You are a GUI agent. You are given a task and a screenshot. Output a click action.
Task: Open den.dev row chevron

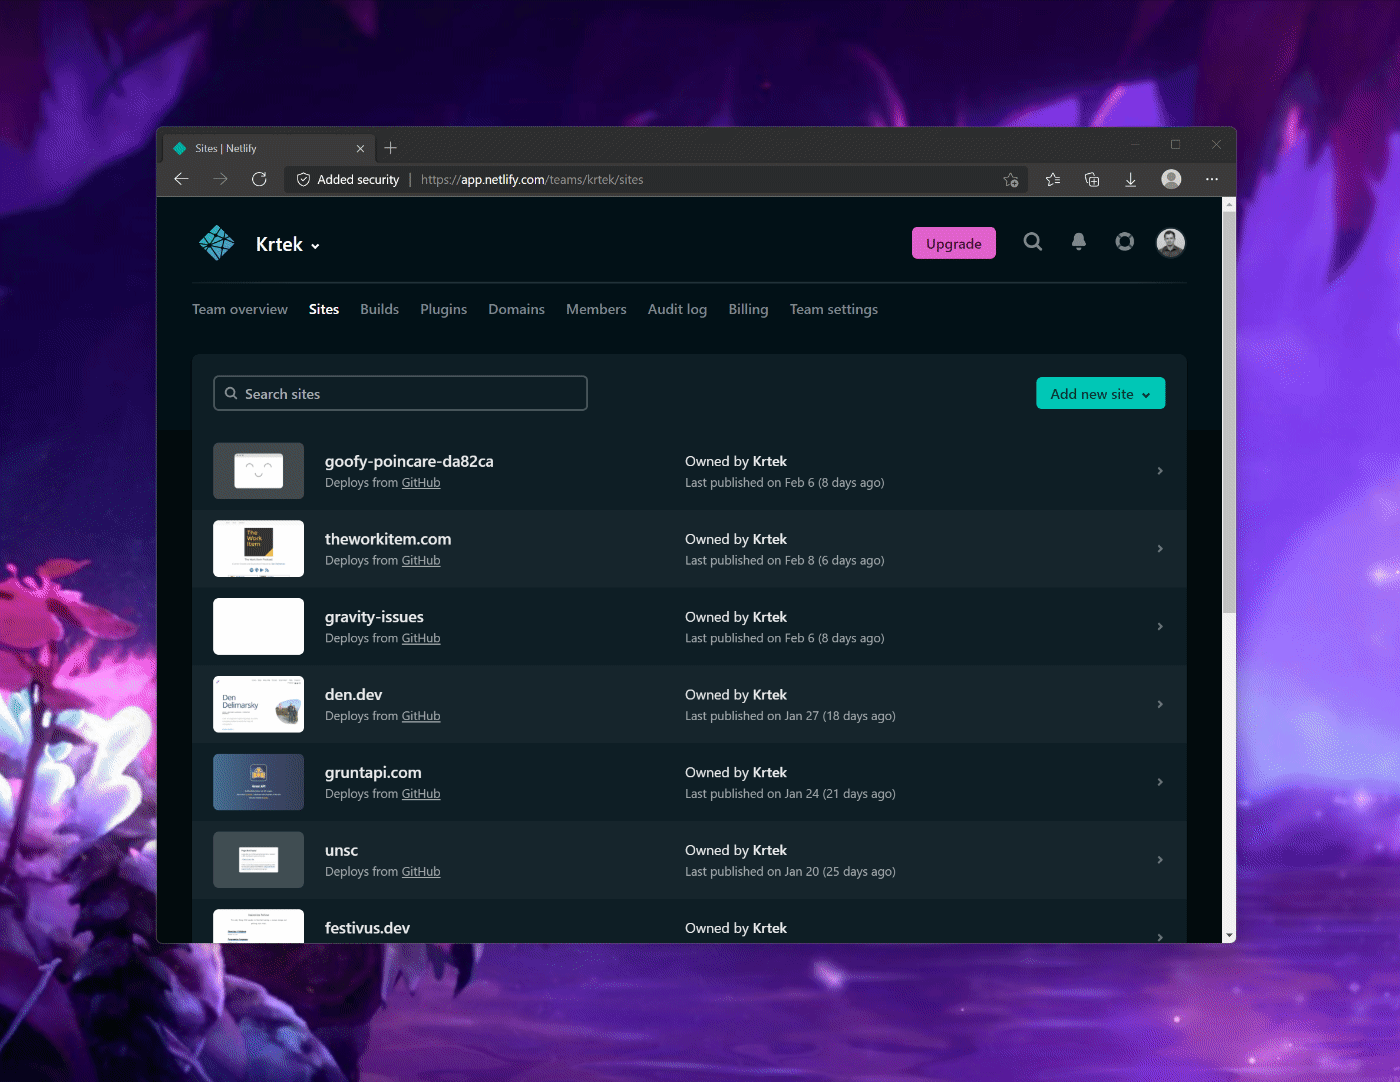point(1160,705)
